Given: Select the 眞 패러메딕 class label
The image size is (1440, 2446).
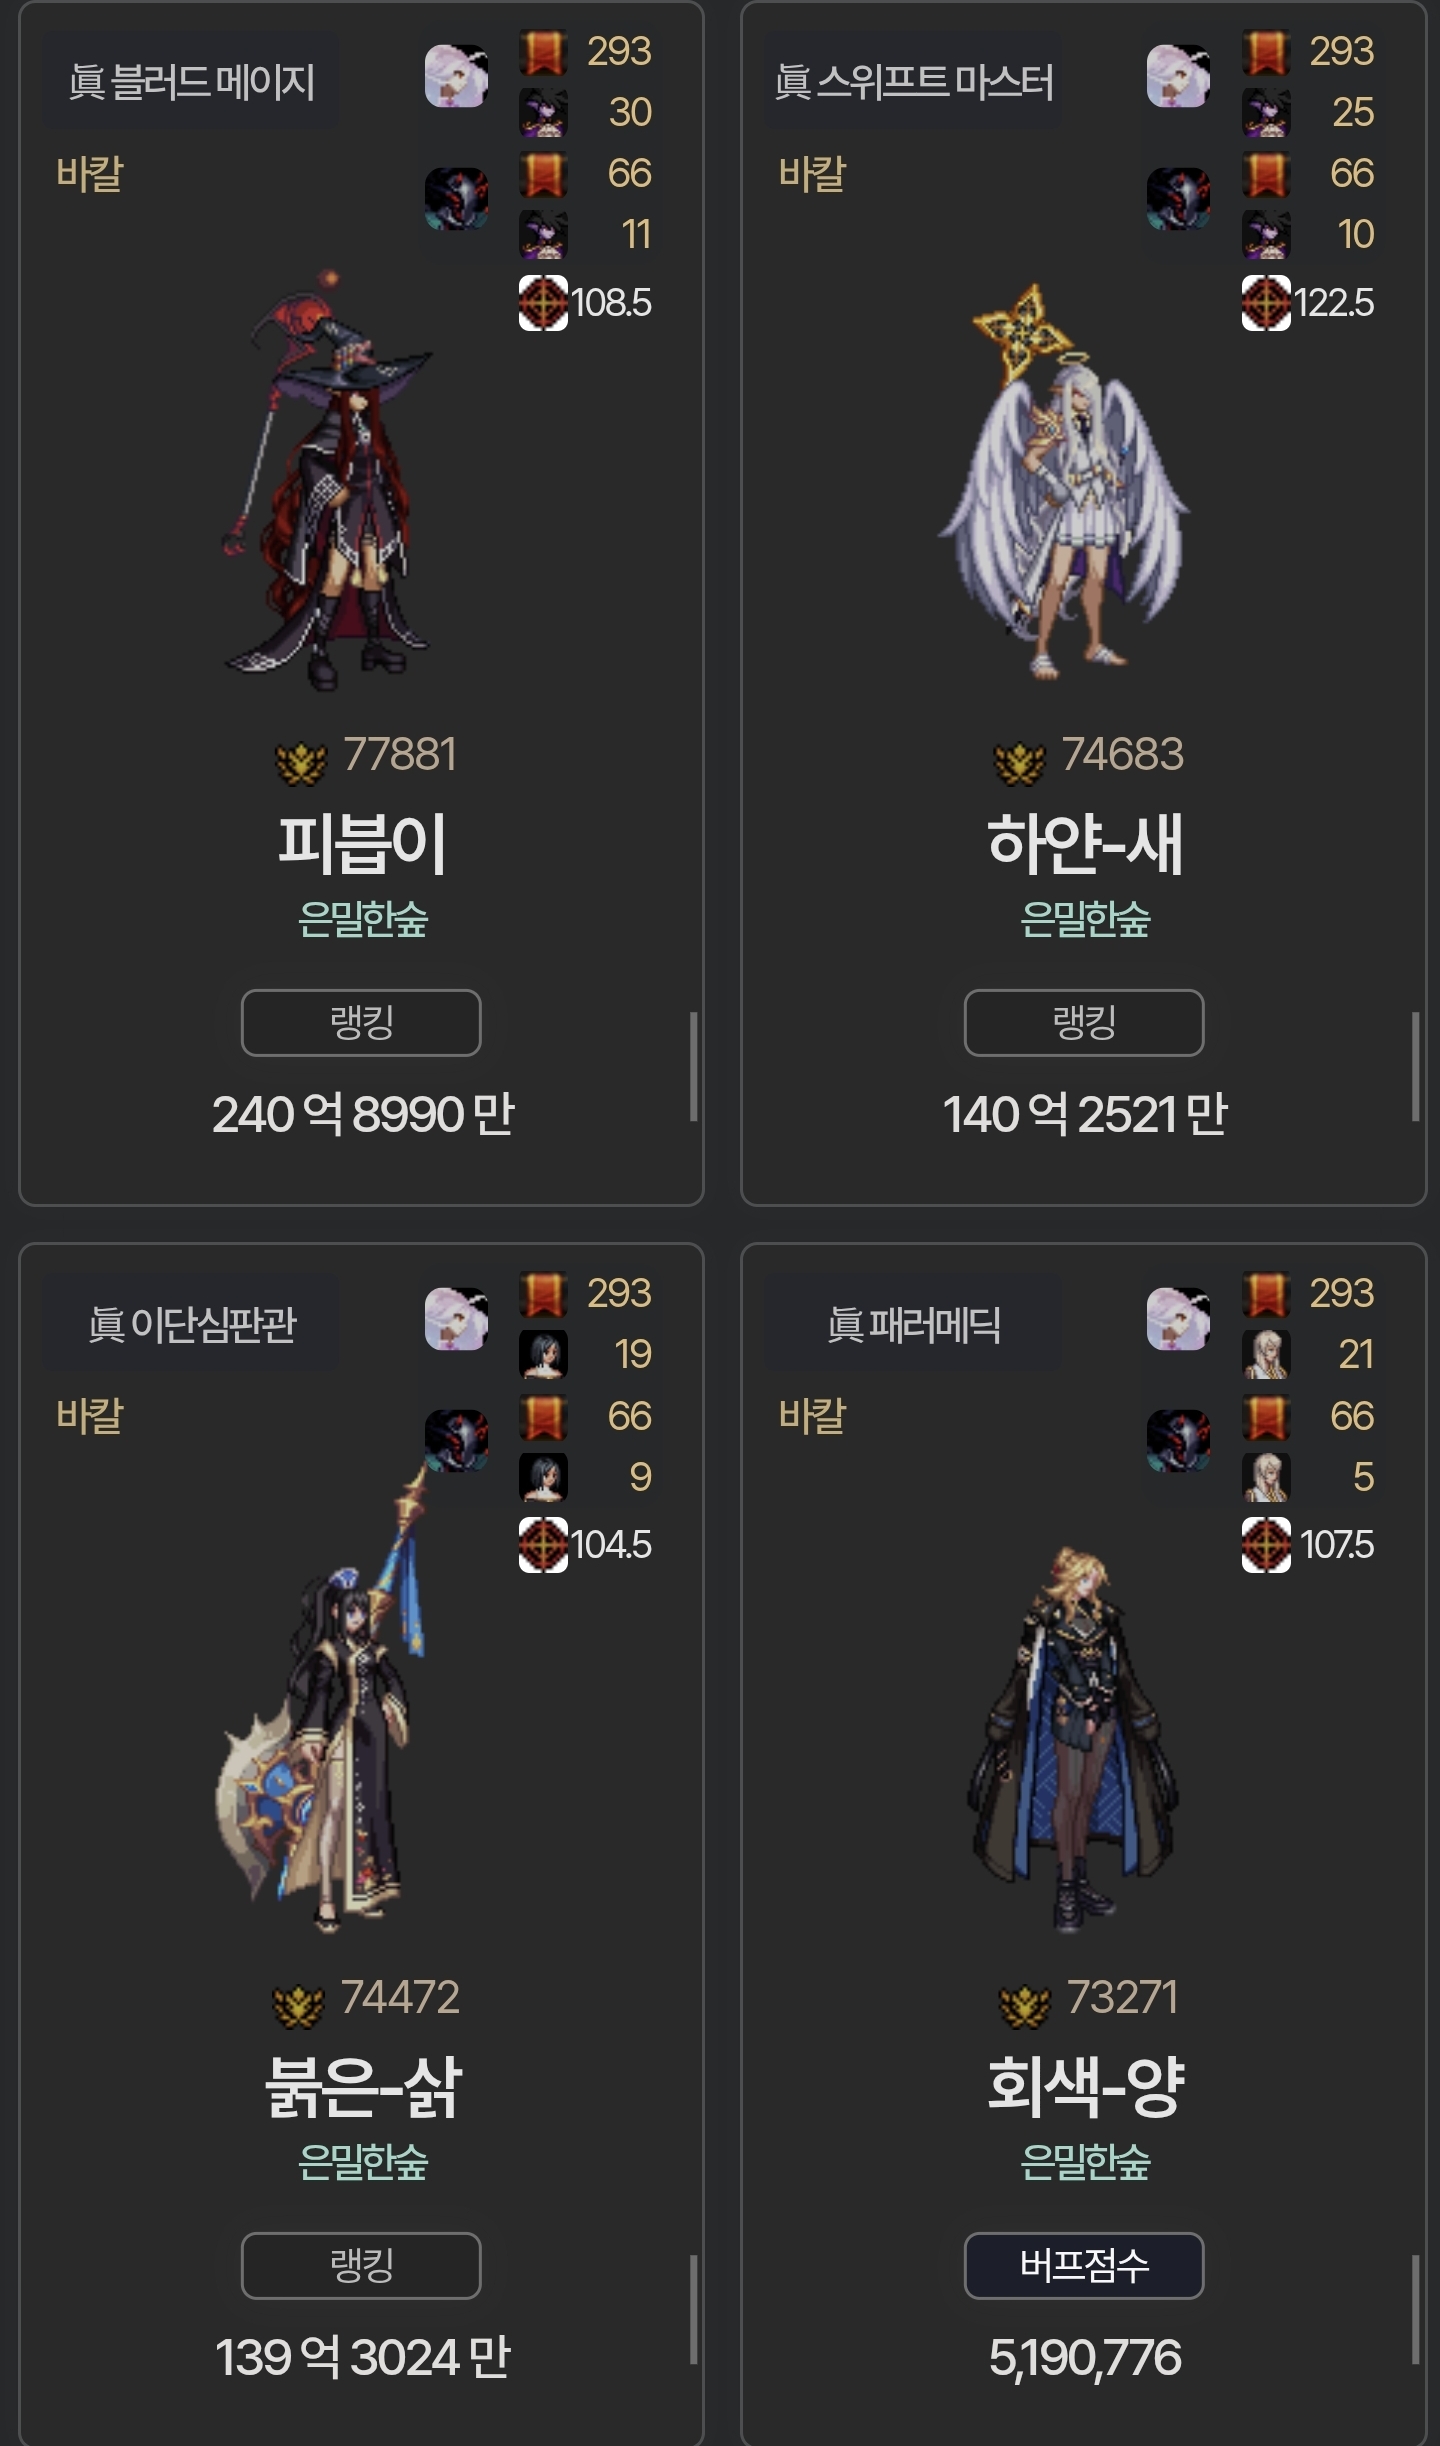Looking at the screenshot, I should point(913,1325).
